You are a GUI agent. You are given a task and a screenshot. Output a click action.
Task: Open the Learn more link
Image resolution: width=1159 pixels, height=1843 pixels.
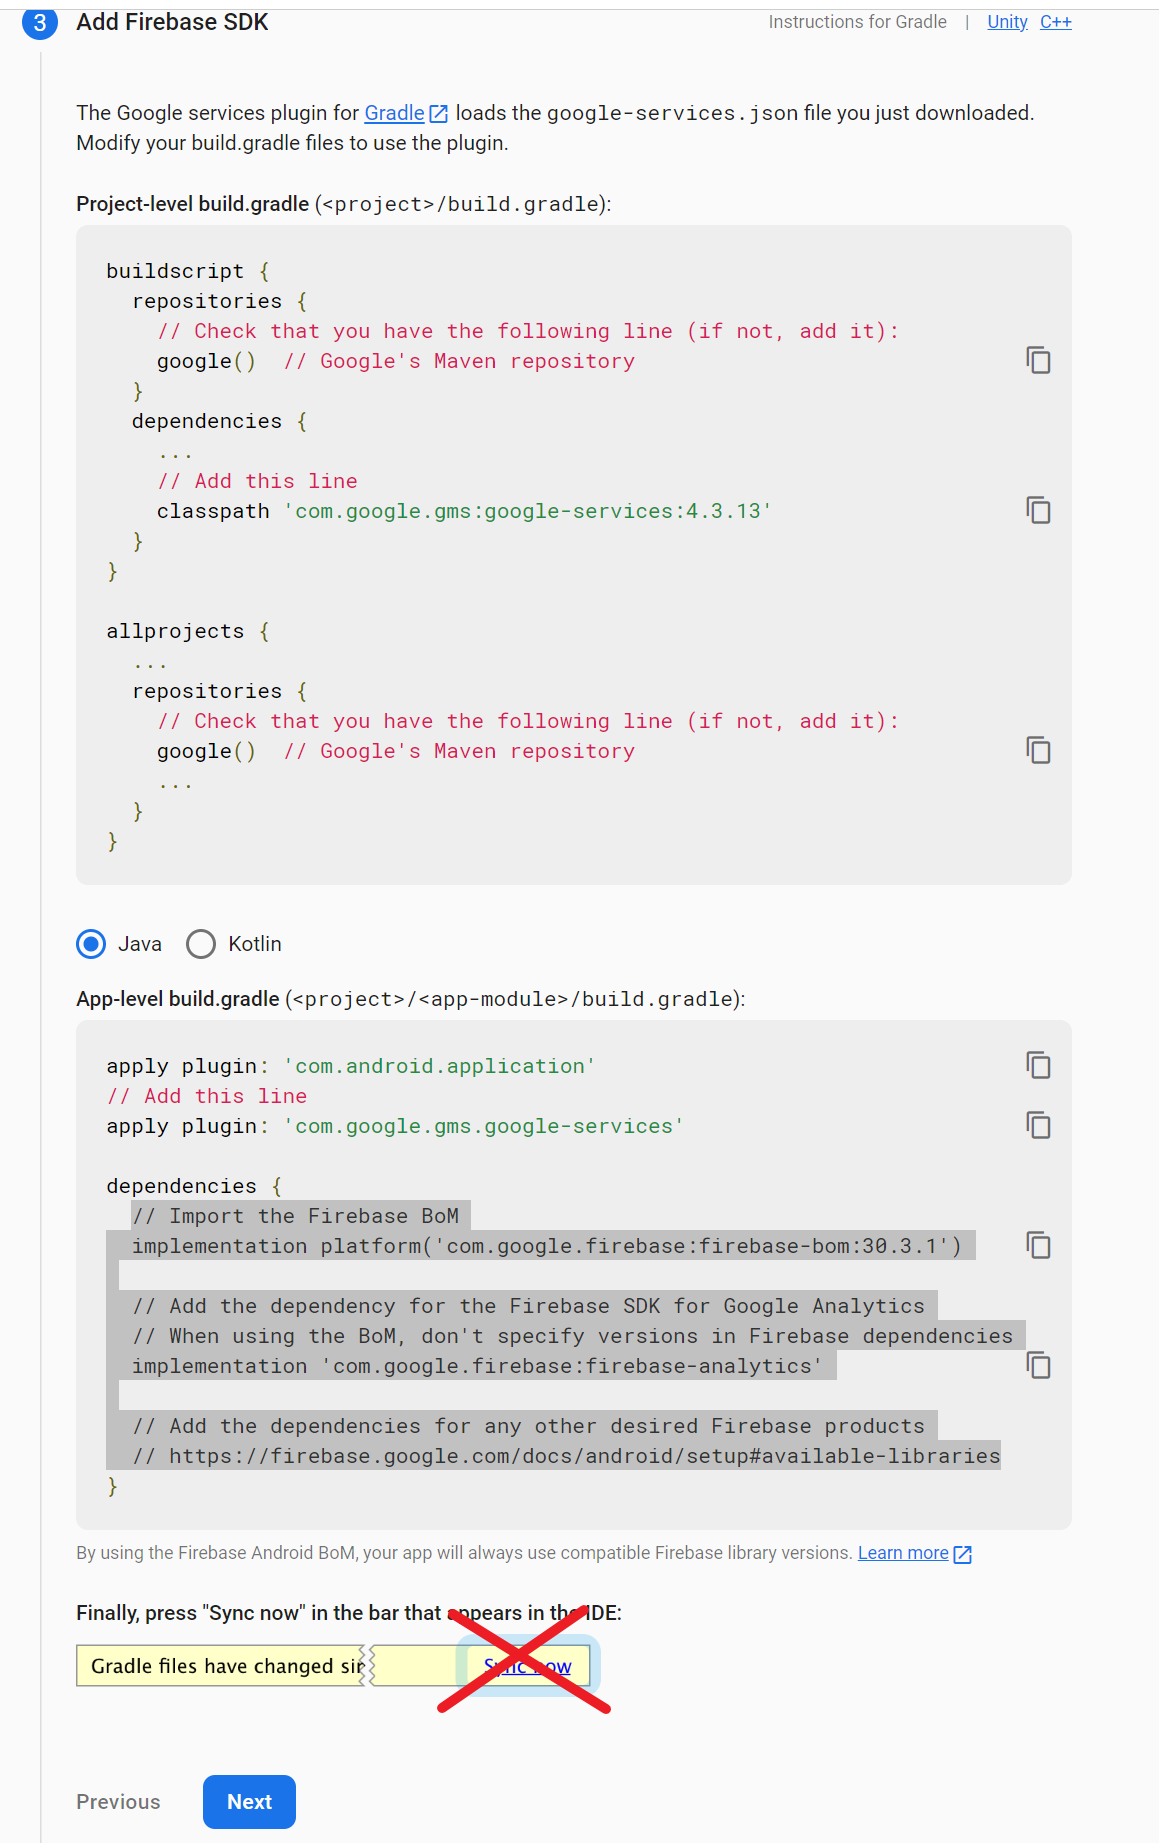(903, 1553)
